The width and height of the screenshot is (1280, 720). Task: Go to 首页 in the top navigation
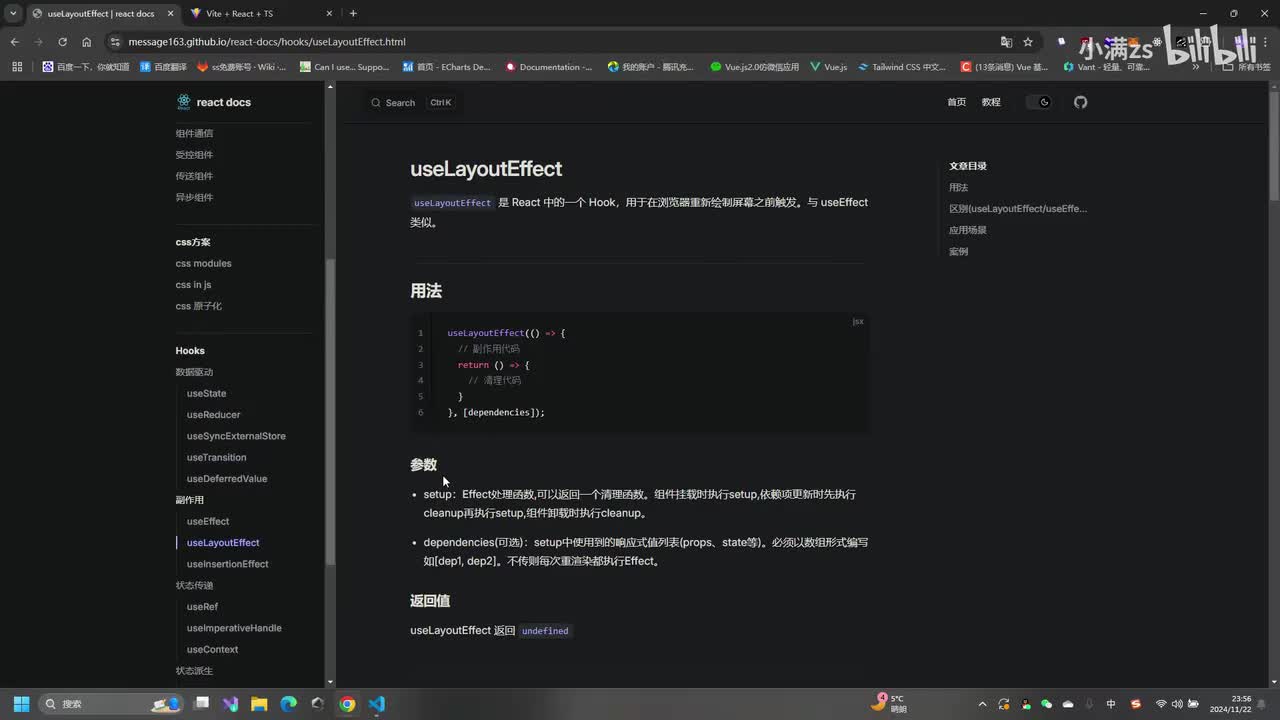tap(957, 102)
